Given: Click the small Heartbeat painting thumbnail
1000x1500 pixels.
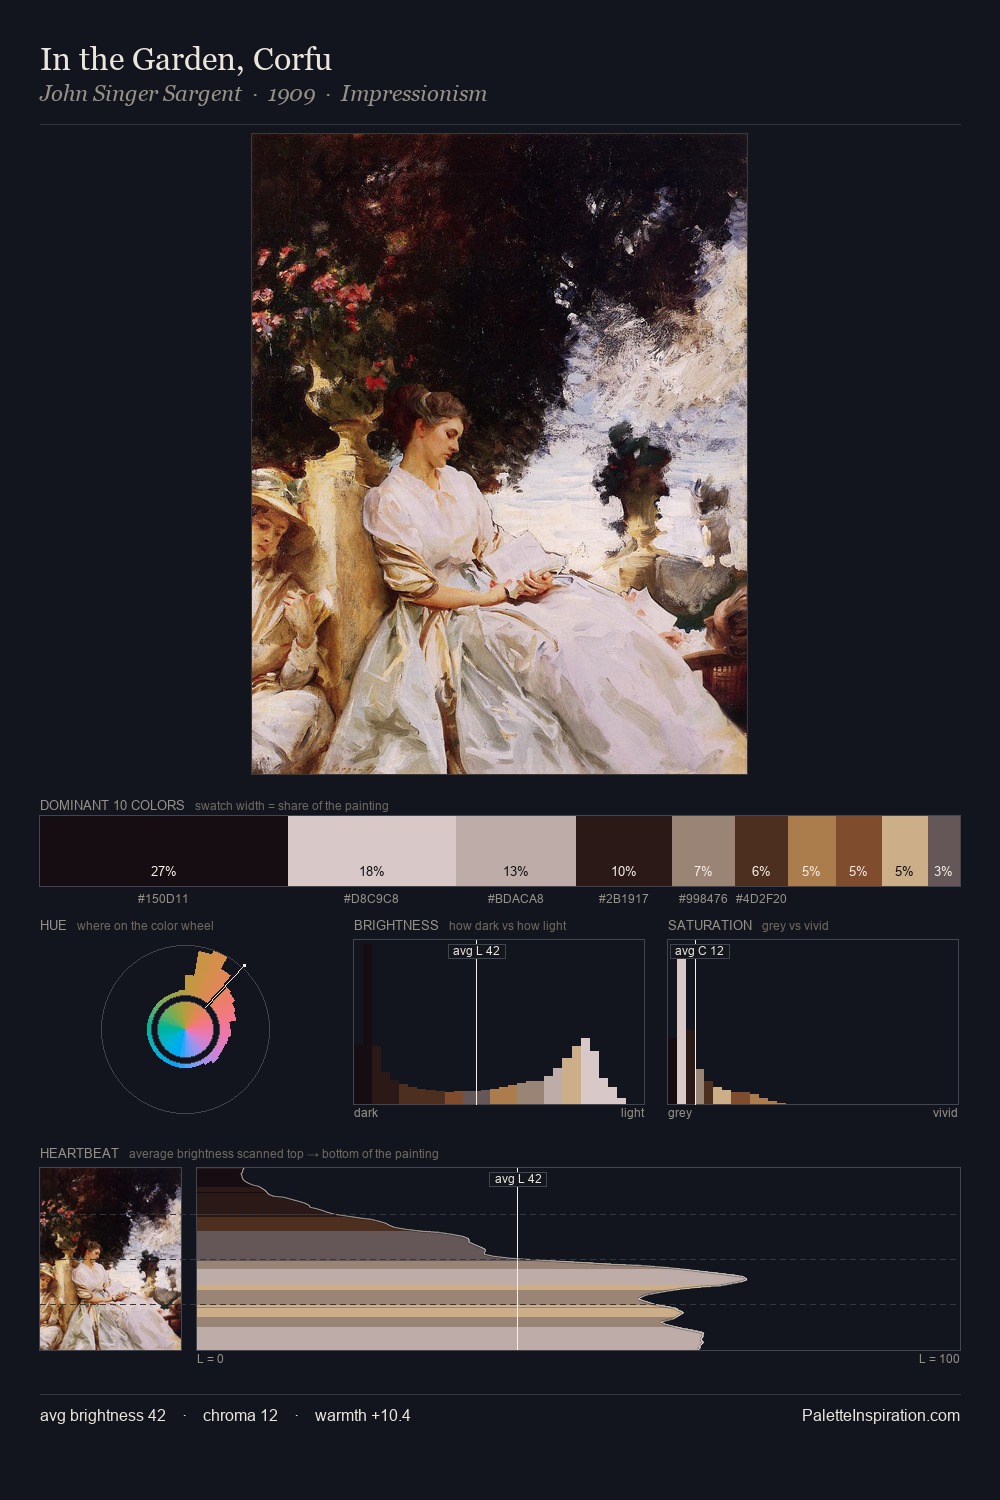Looking at the screenshot, I should (111, 1259).
